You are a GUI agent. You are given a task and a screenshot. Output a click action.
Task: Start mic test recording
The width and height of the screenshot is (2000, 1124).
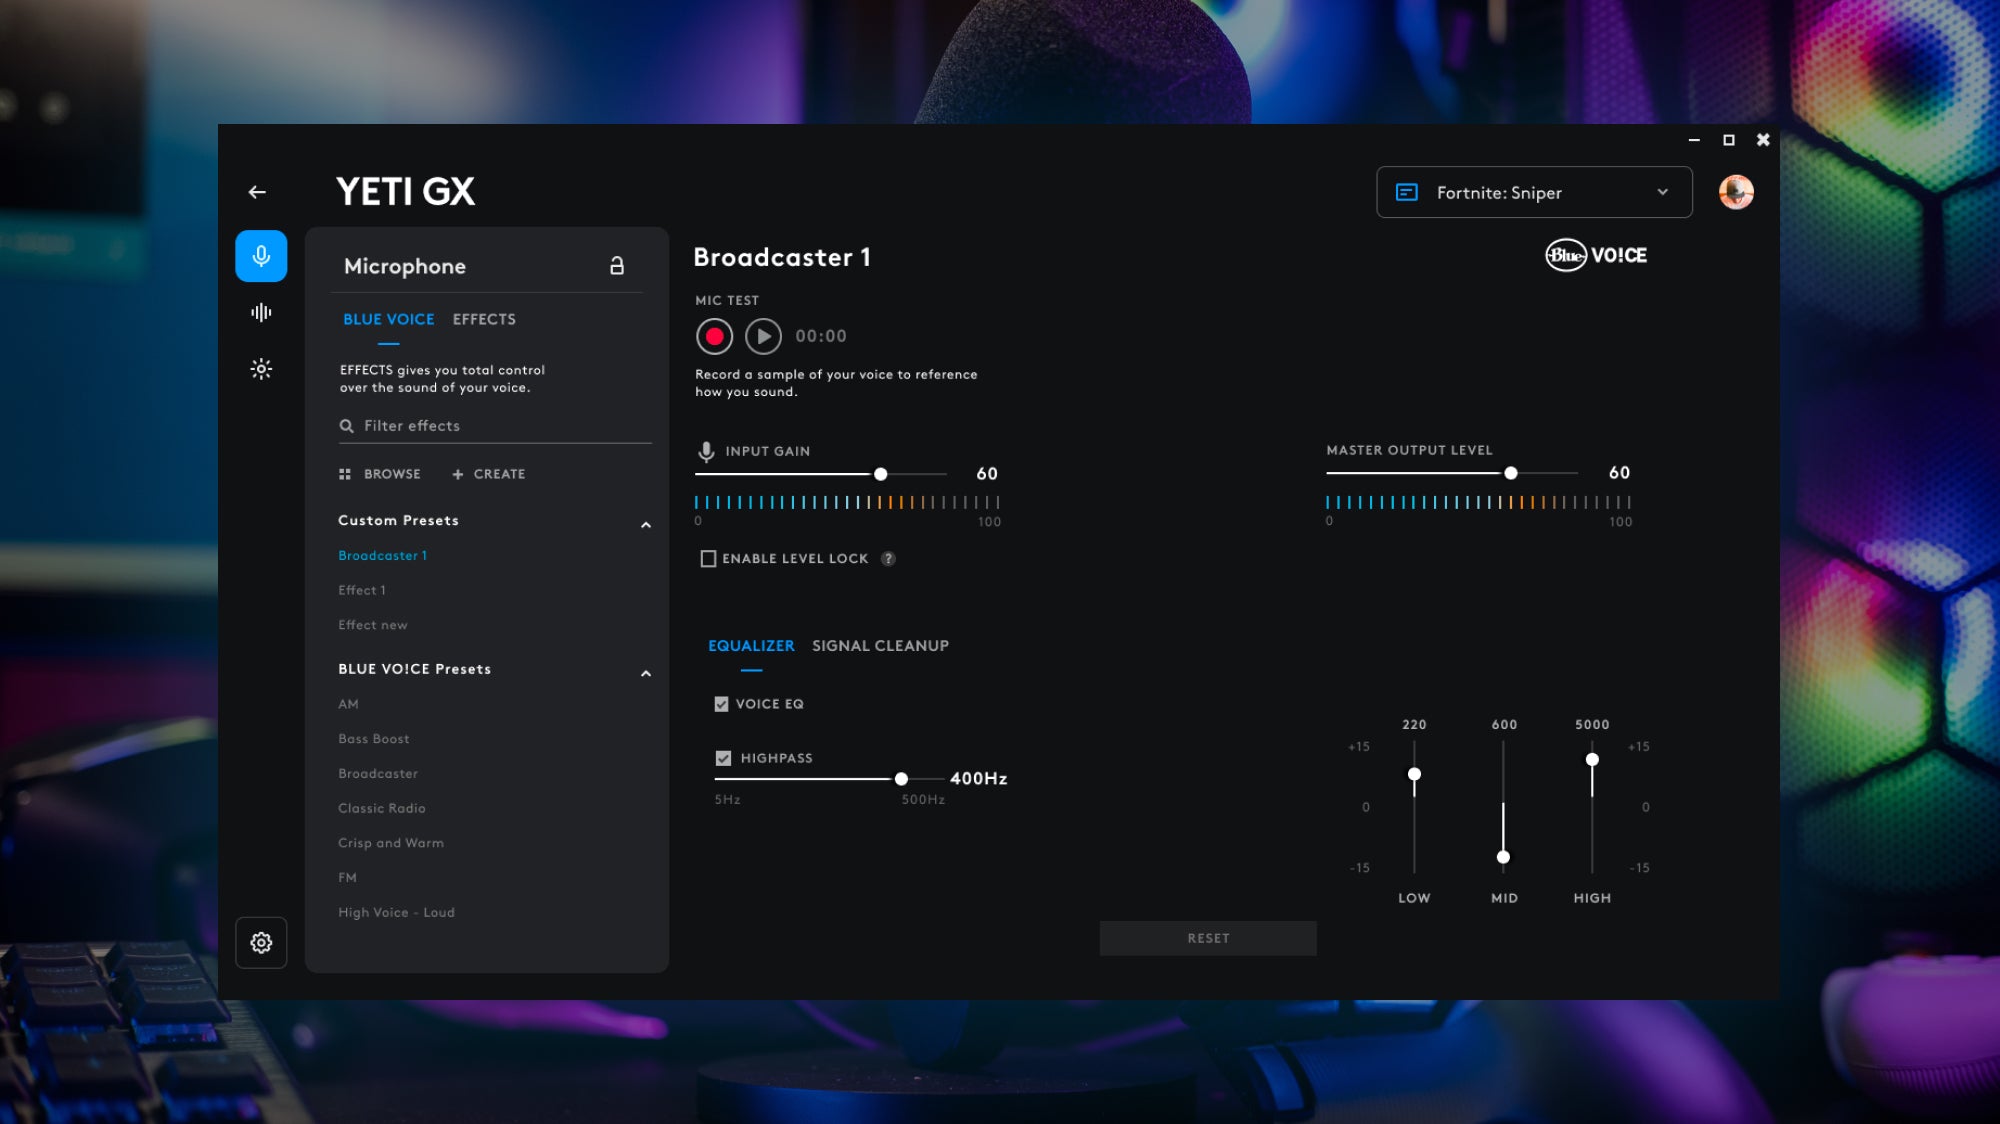(714, 337)
